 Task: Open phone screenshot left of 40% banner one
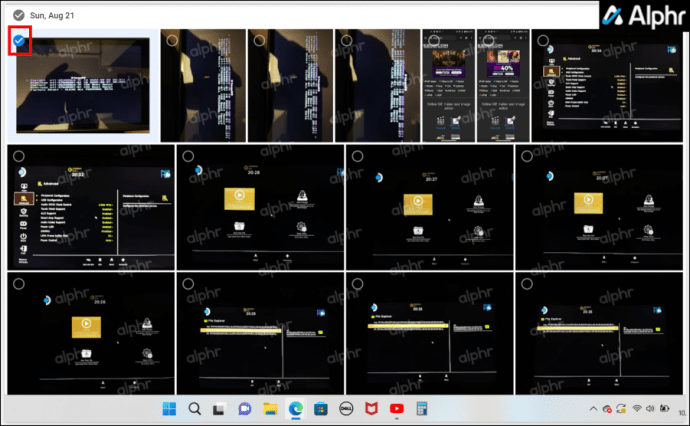pyautogui.click(x=448, y=85)
